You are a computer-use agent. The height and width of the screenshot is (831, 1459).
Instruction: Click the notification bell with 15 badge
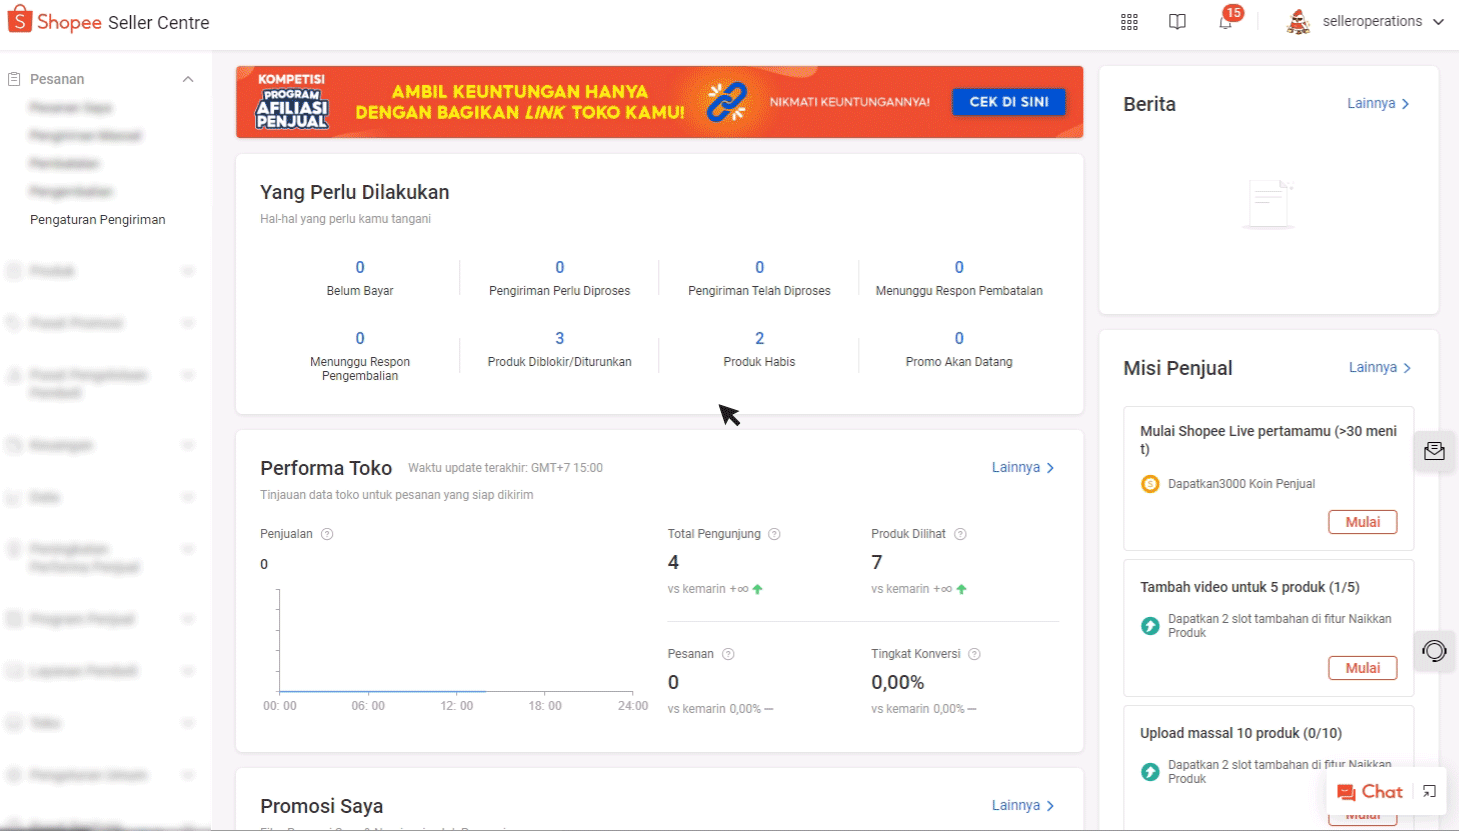click(x=1225, y=22)
